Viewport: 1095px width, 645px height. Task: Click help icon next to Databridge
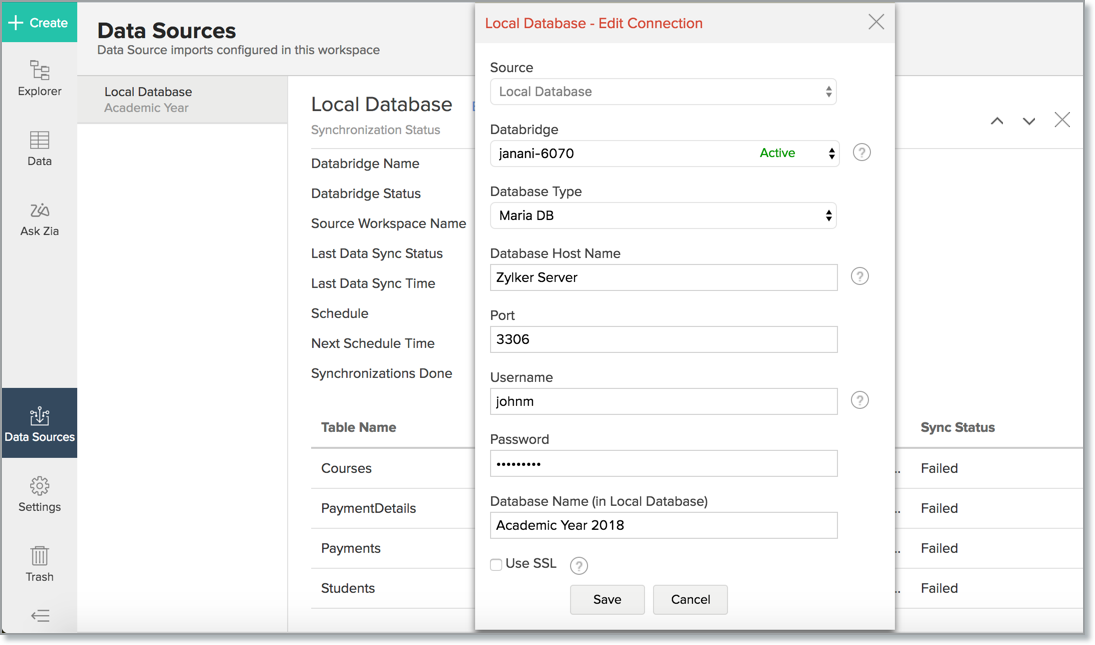pos(861,153)
